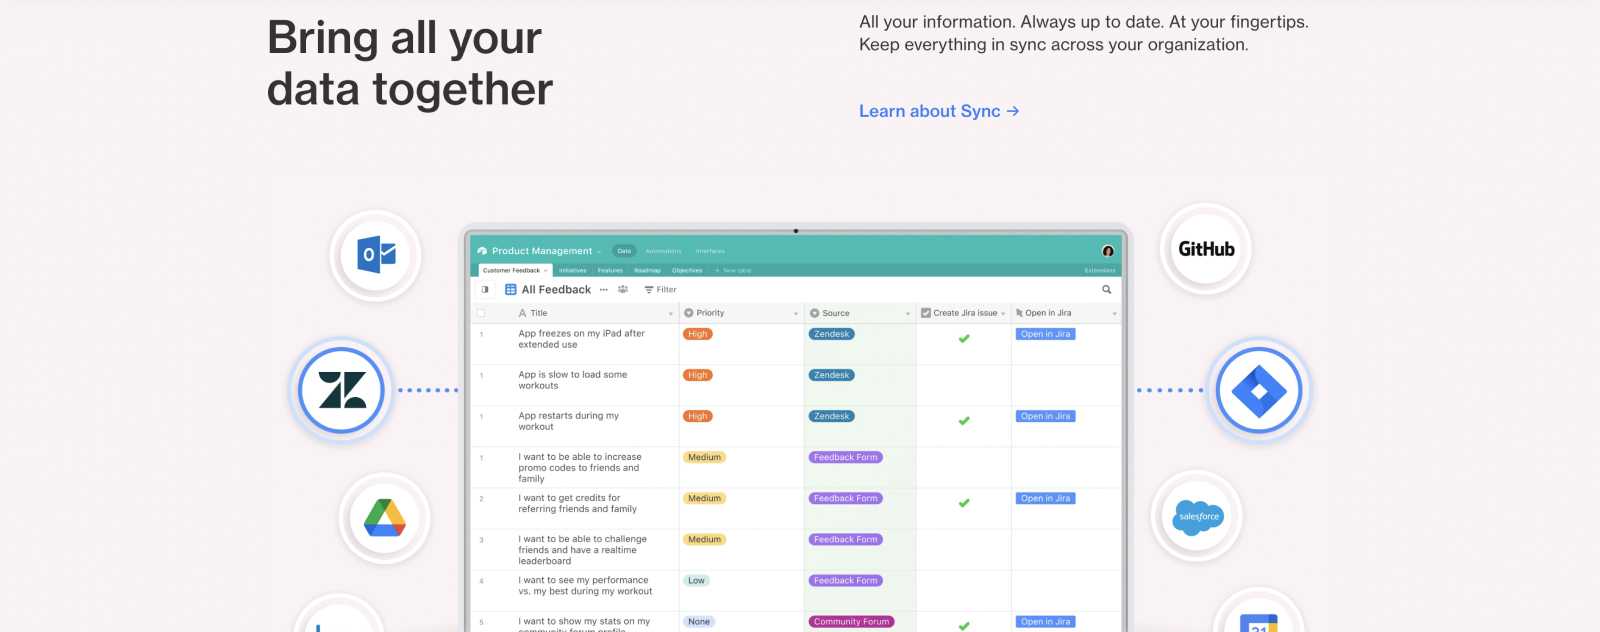Switch to the Initiatives table tab

pyautogui.click(x=573, y=271)
